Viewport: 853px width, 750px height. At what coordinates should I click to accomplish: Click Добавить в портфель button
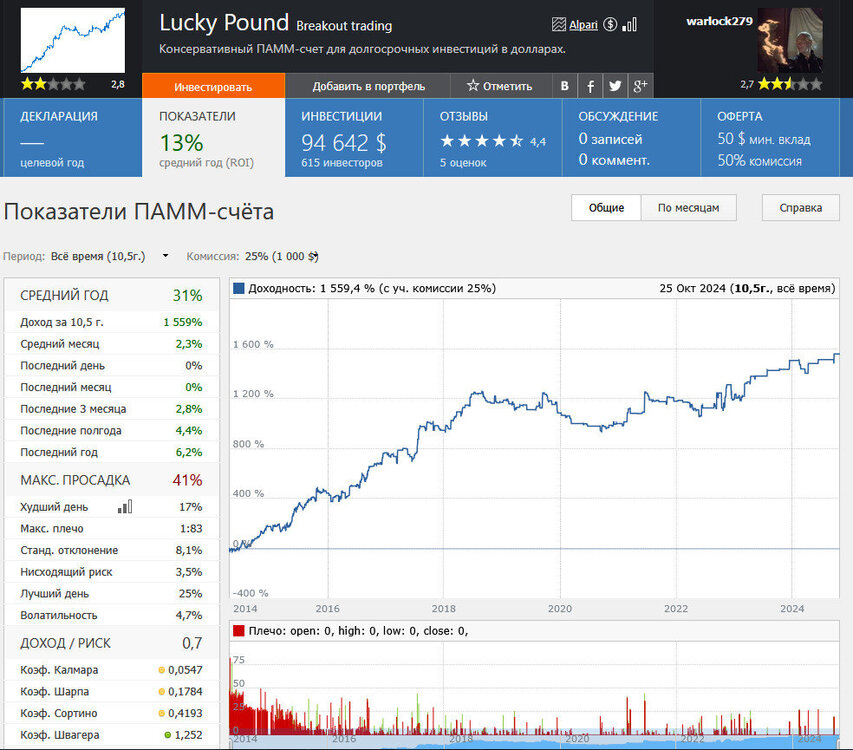point(368,86)
